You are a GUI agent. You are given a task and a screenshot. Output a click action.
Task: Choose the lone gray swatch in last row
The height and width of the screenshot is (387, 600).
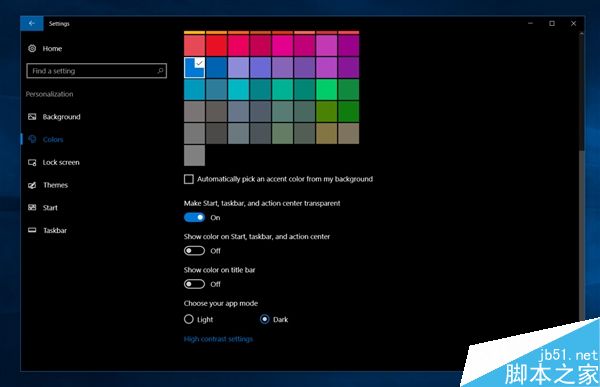click(x=194, y=155)
